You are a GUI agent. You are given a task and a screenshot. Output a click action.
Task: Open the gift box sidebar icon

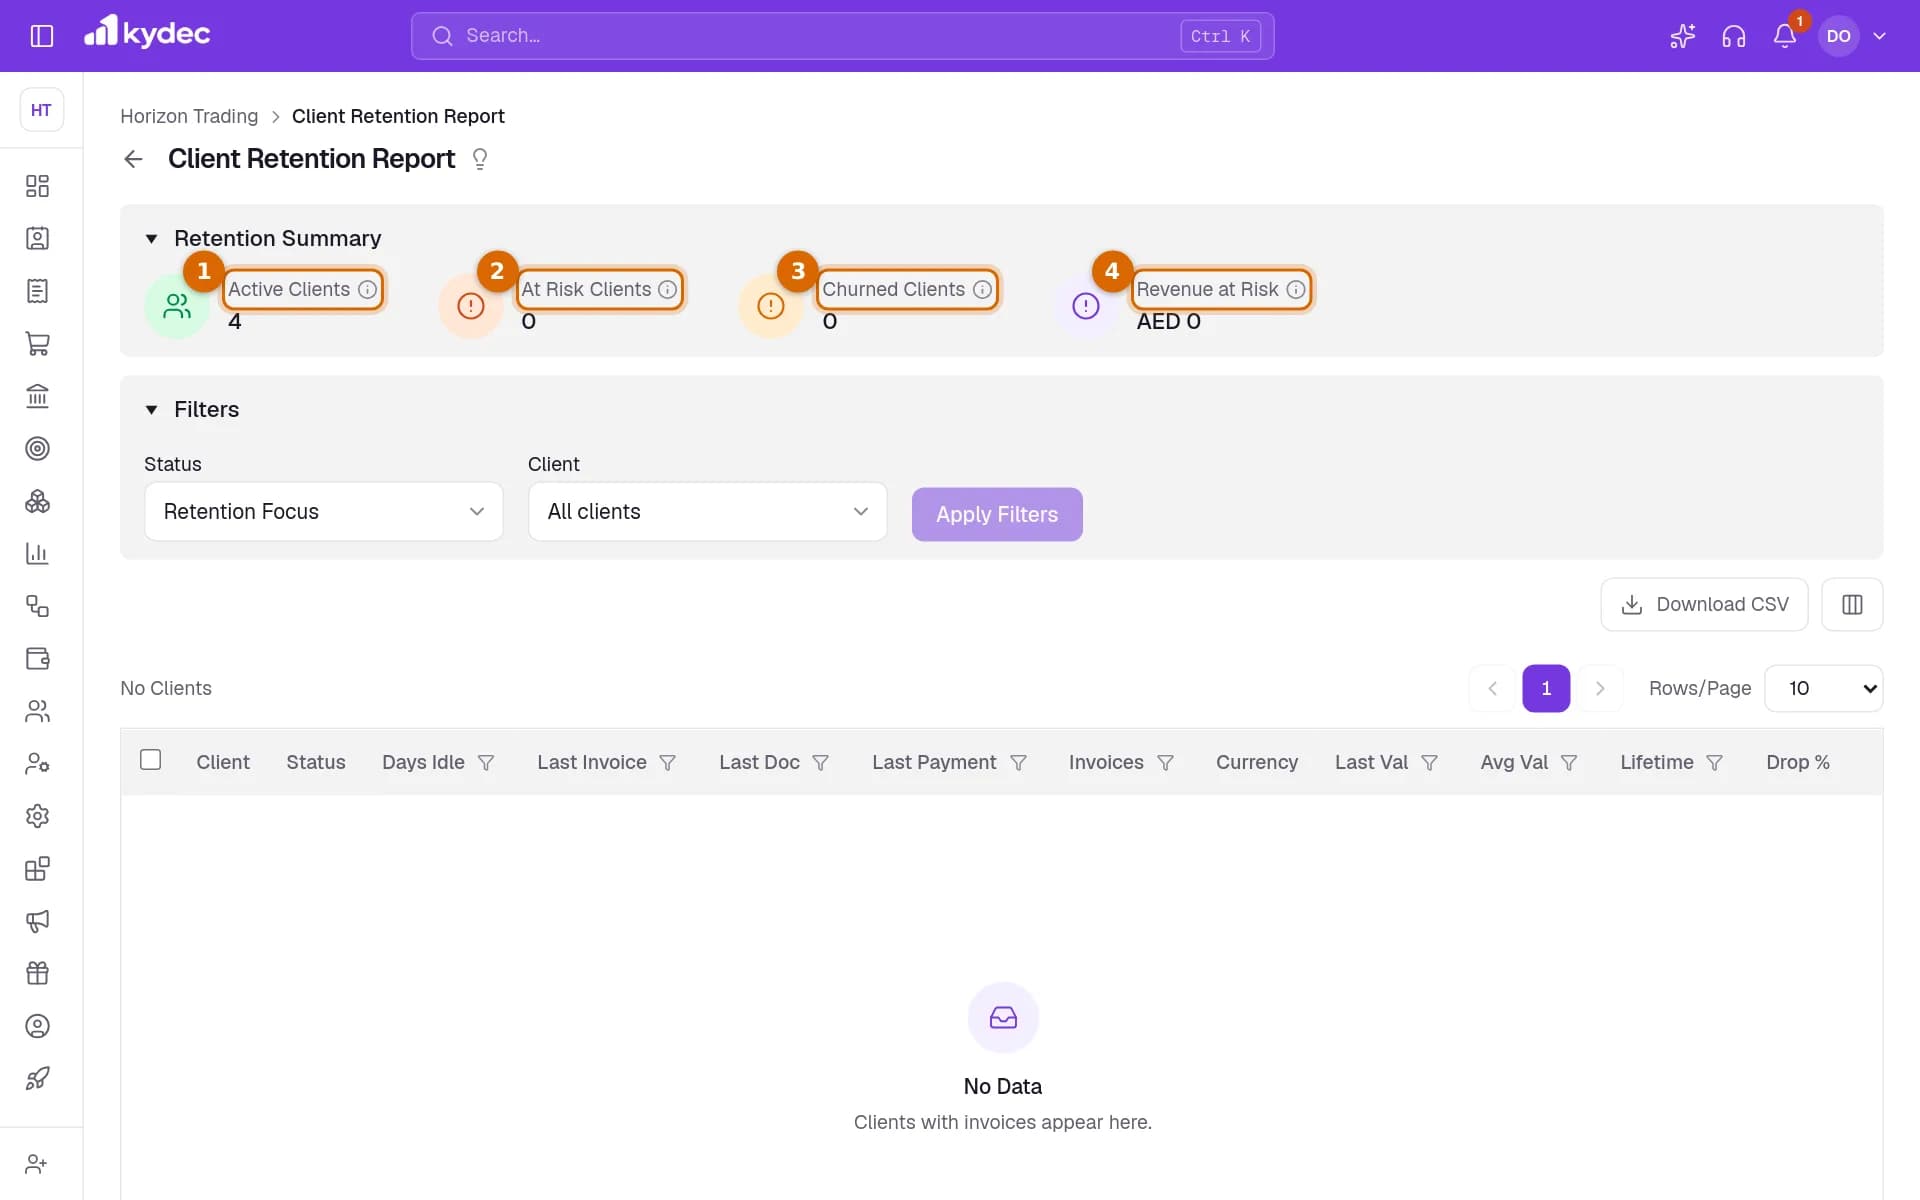click(37, 973)
